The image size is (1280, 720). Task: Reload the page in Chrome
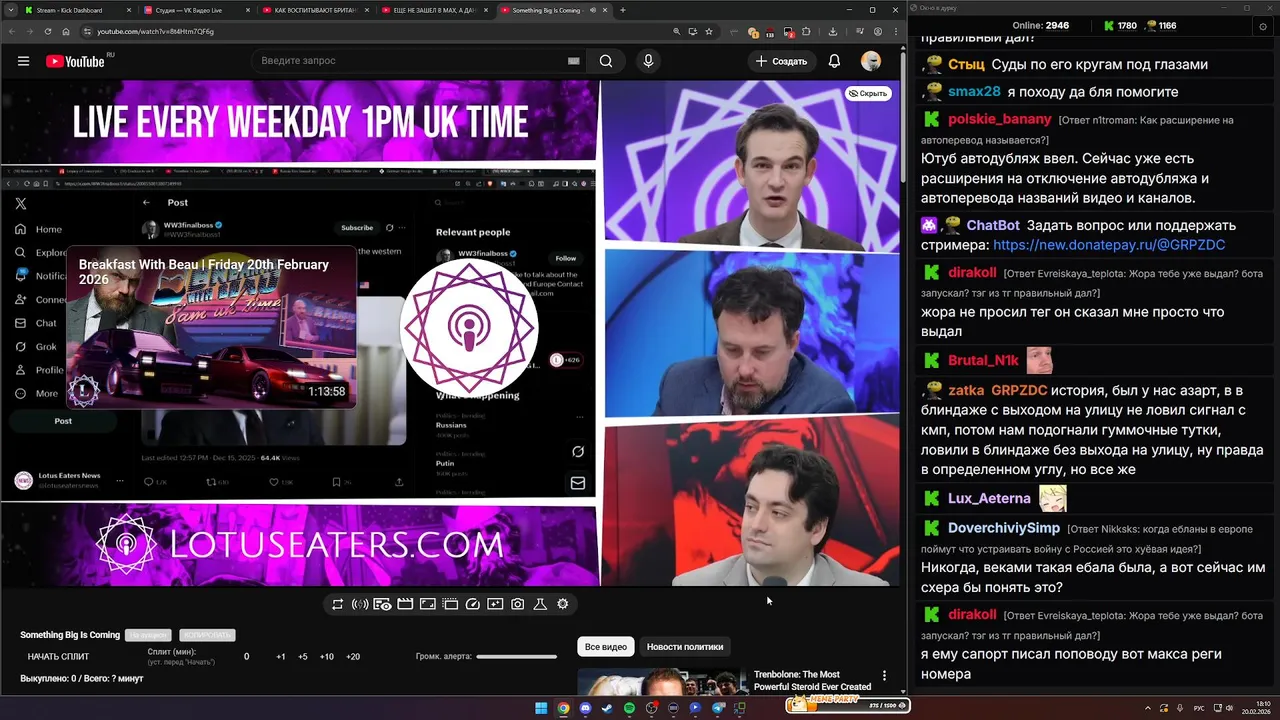pos(49,31)
